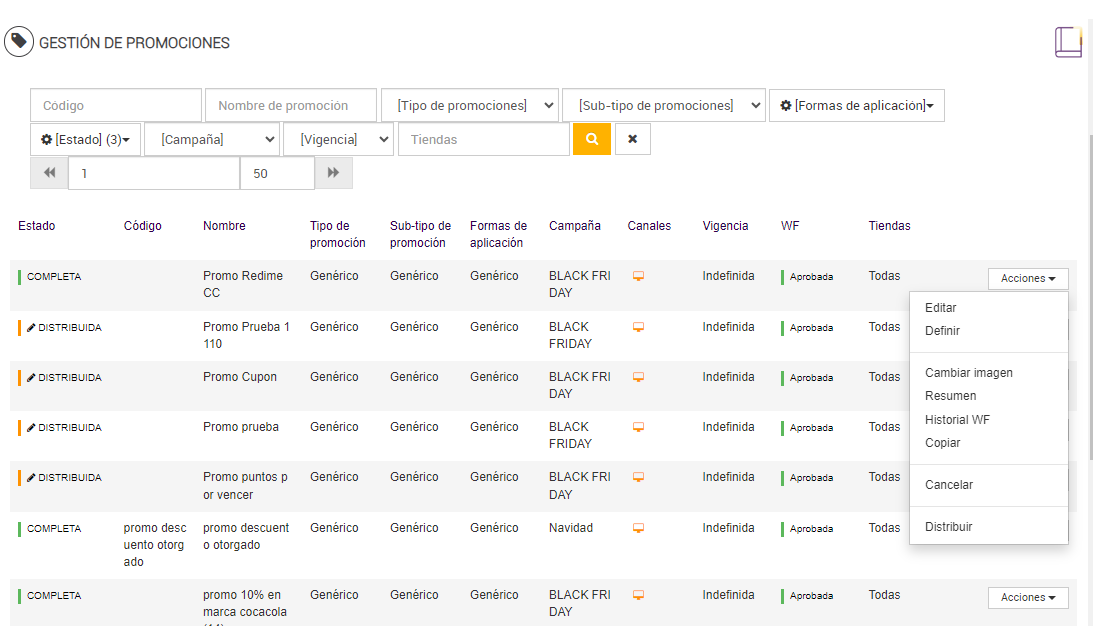Screen dimensions: 1093x626
Task: Click Acciones button for Promo Redime CC
Action: pos(1028,279)
